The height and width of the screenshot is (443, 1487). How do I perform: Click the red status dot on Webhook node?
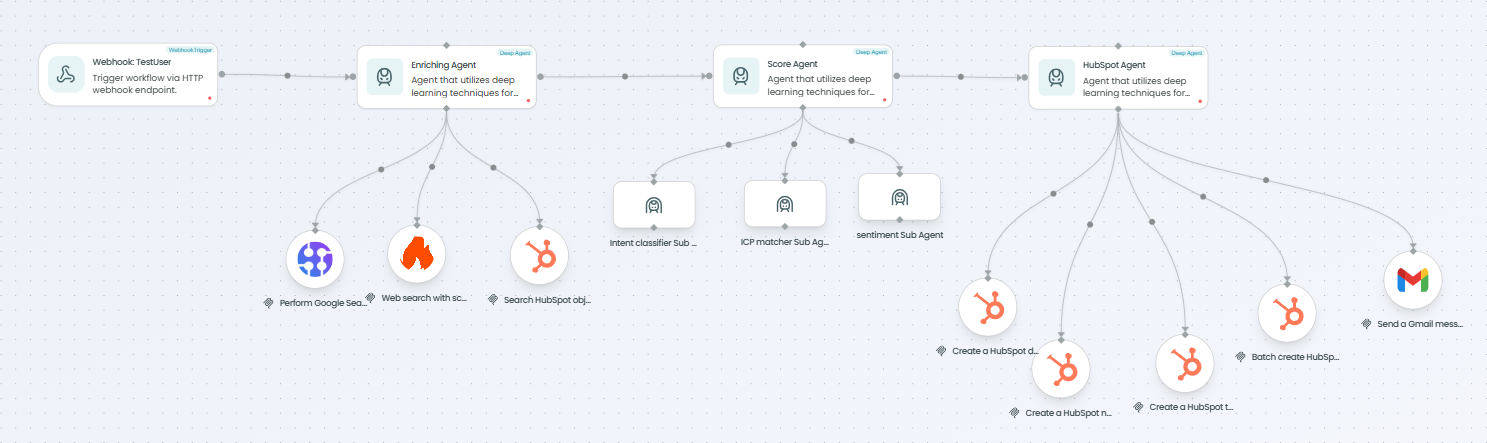tap(210, 98)
